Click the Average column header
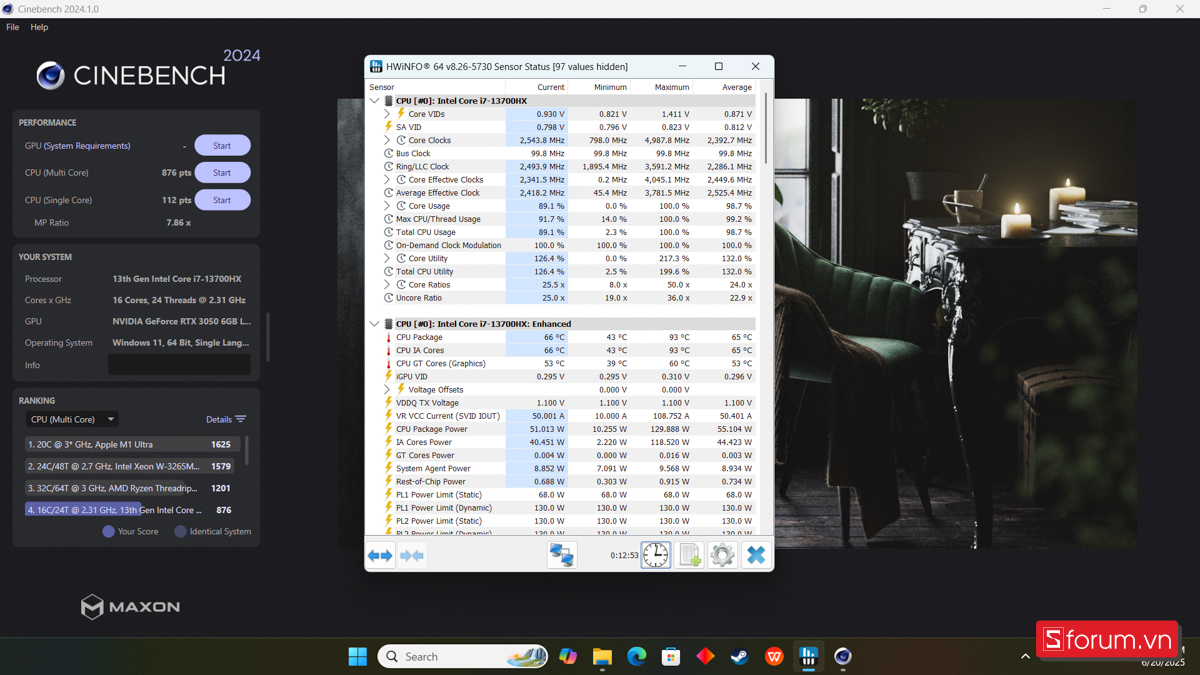 point(724,87)
